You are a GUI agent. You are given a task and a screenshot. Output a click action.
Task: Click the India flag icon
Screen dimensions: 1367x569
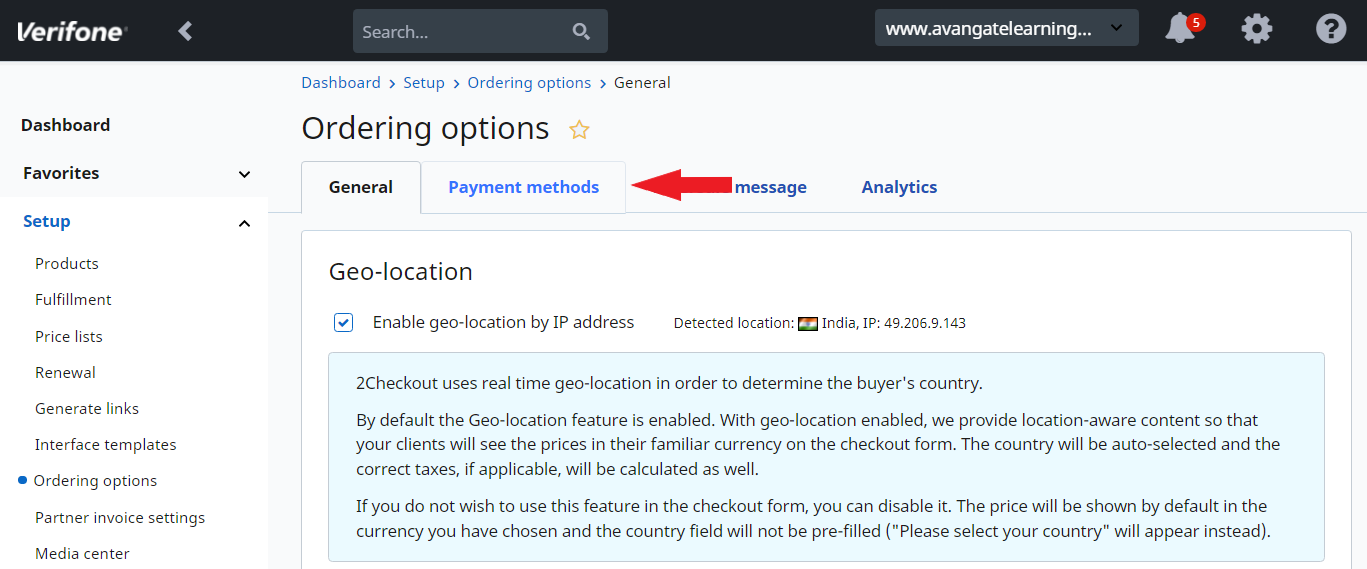click(x=808, y=323)
